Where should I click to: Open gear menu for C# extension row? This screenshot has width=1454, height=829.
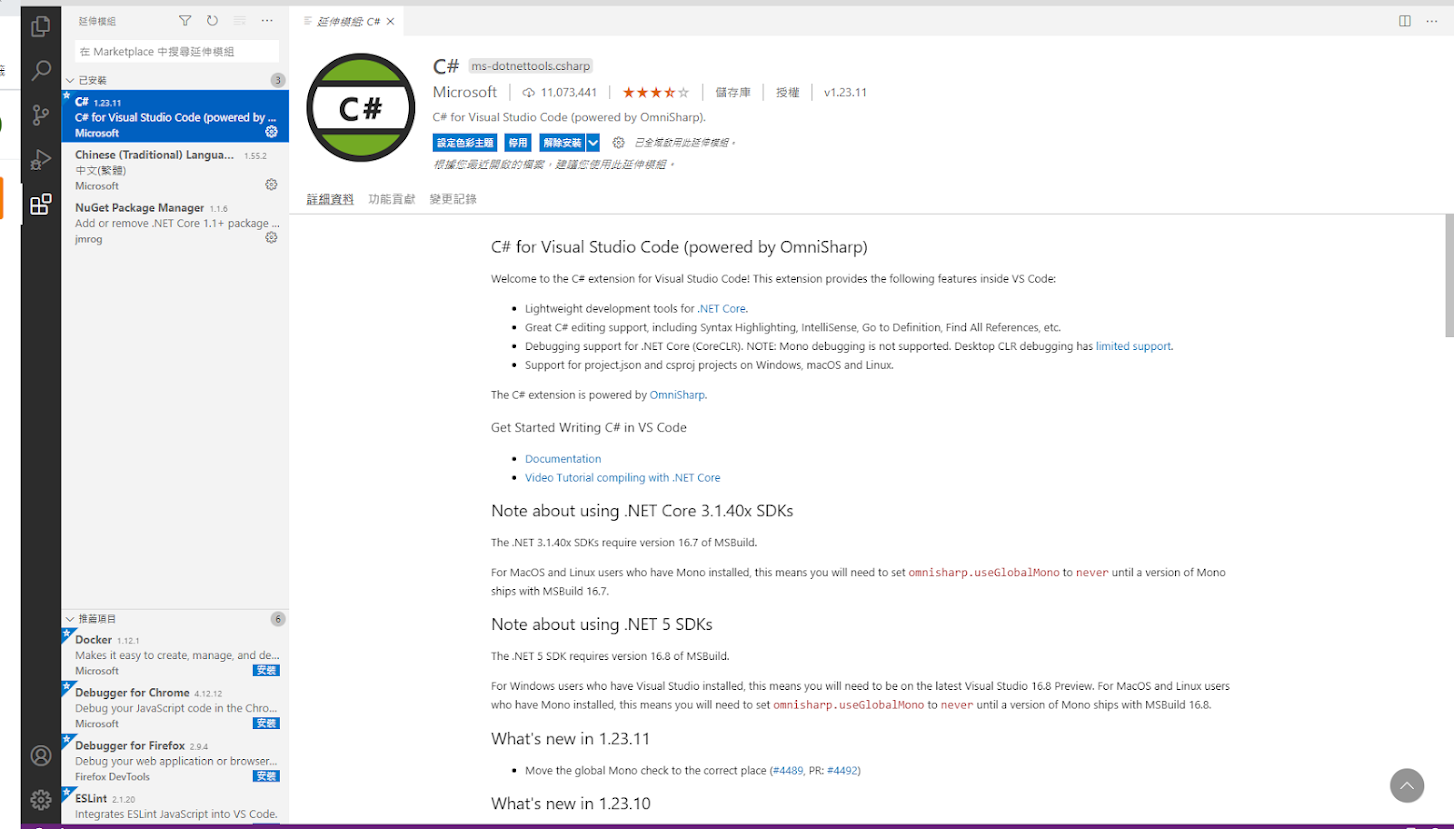coord(271,132)
